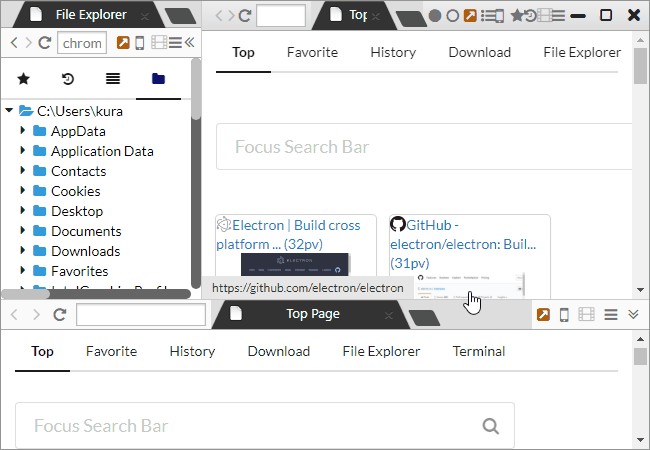Open File Explorer tab in bottom panel
This screenshot has height=450, width=650.
coord(381,351)
